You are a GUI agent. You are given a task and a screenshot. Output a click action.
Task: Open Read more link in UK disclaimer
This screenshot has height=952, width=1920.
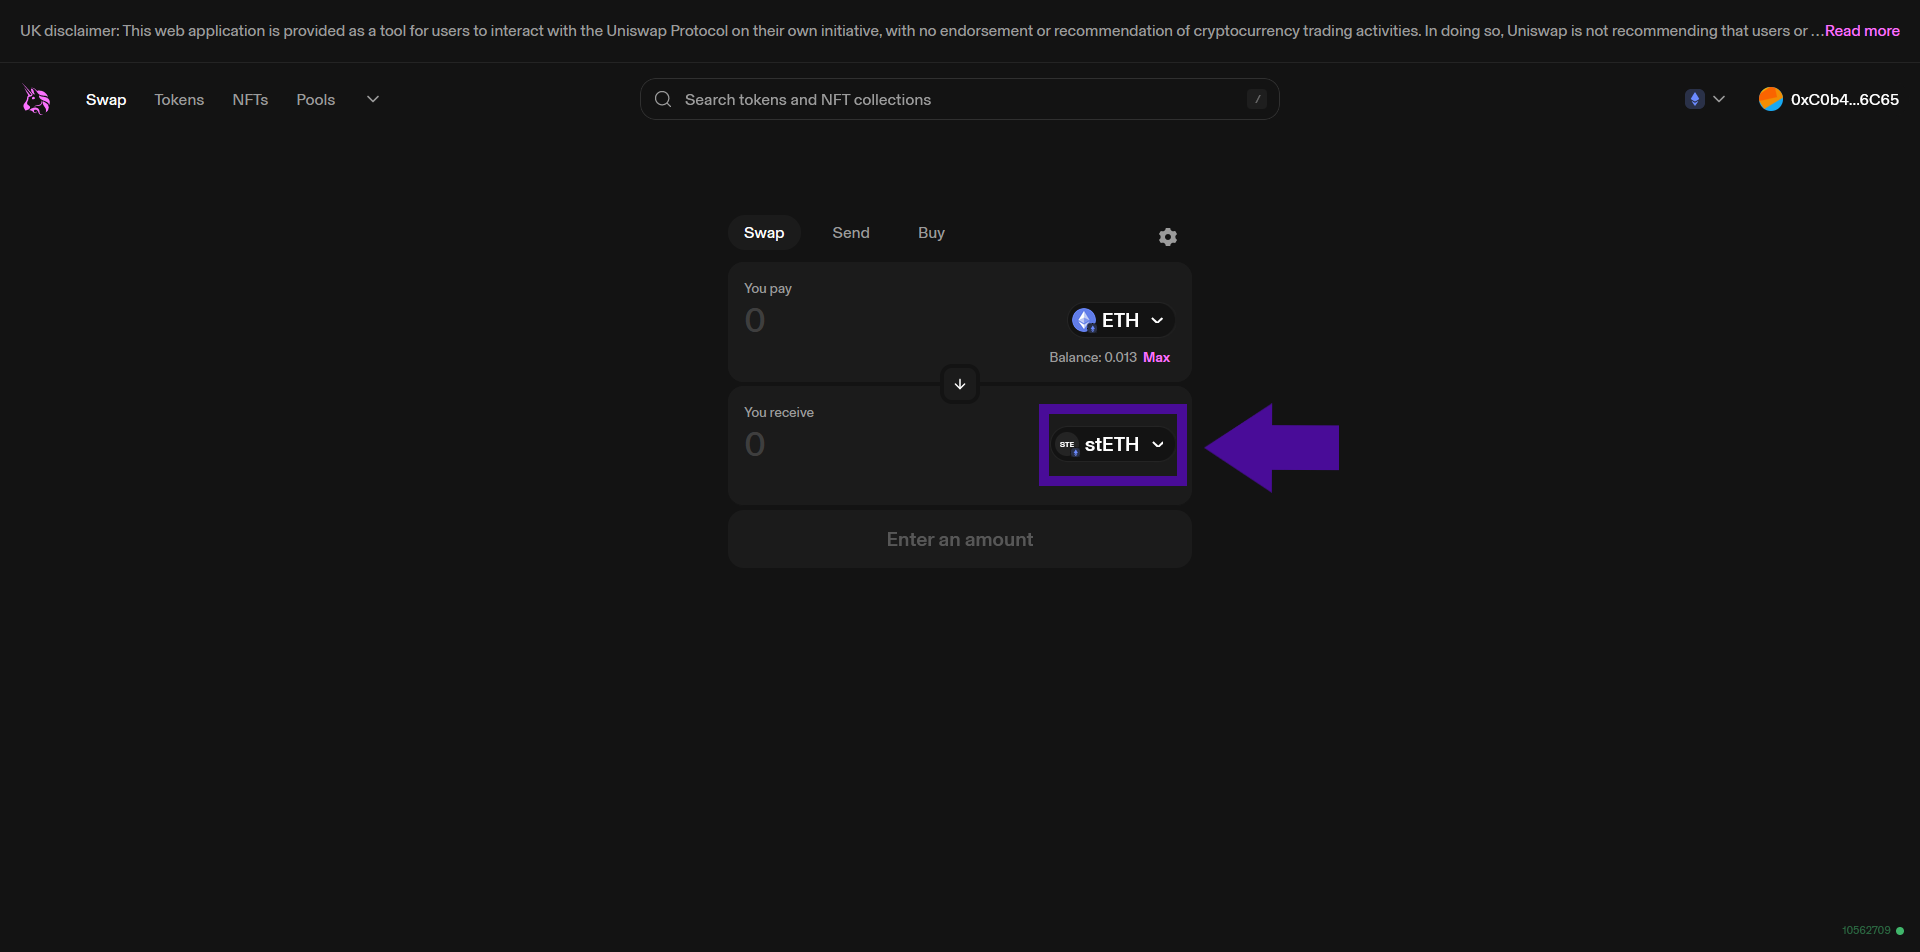(x=1861, y=31)
